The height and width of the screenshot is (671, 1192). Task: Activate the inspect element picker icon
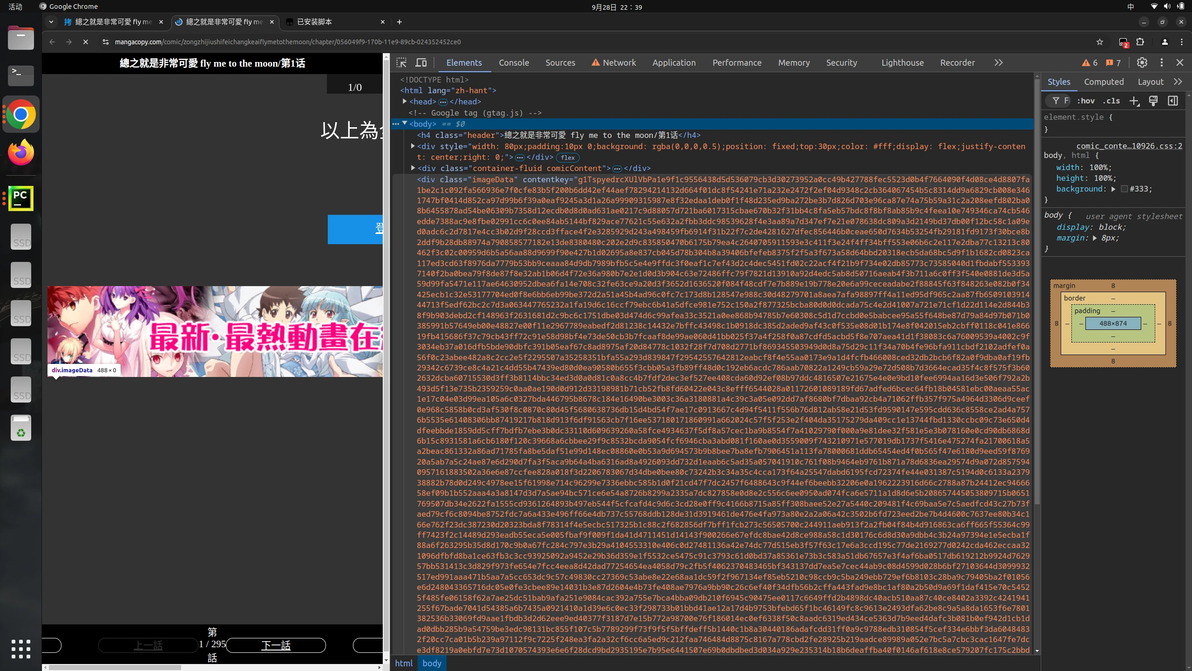(401, 62)
